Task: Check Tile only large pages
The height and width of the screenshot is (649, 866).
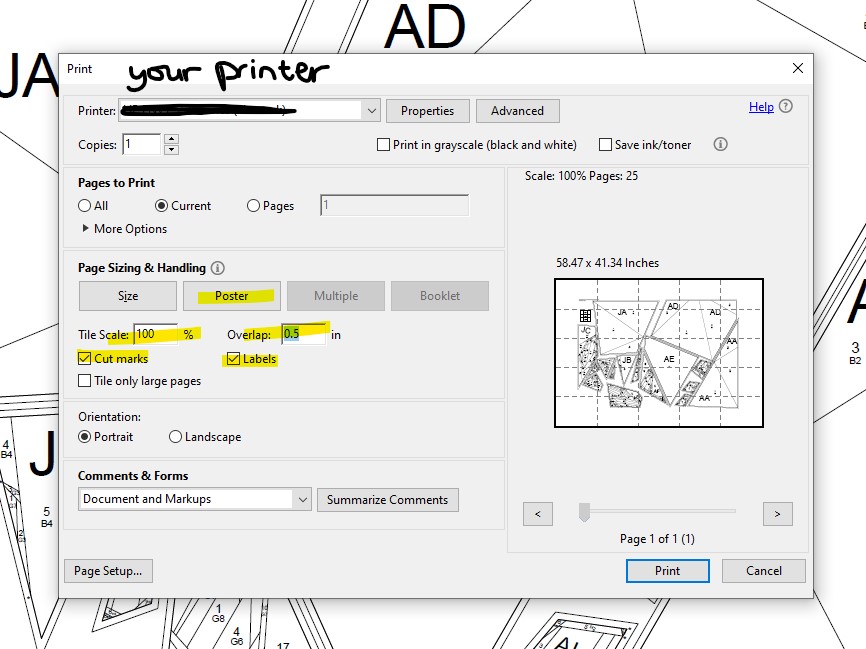Action: click(84, 380)
